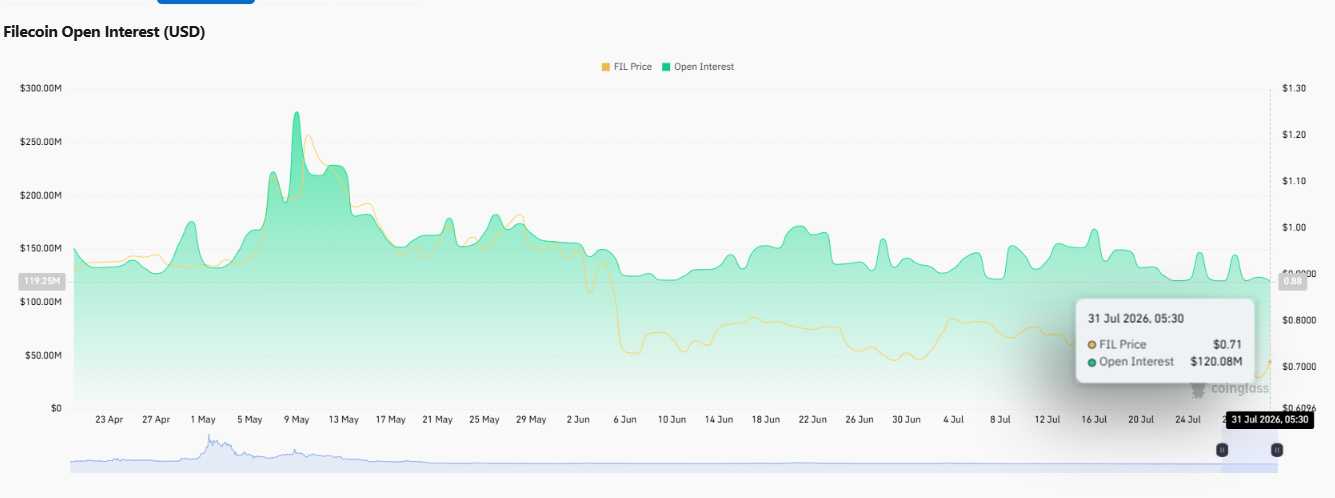Click the 16 Jul date label

point(1094,421)
